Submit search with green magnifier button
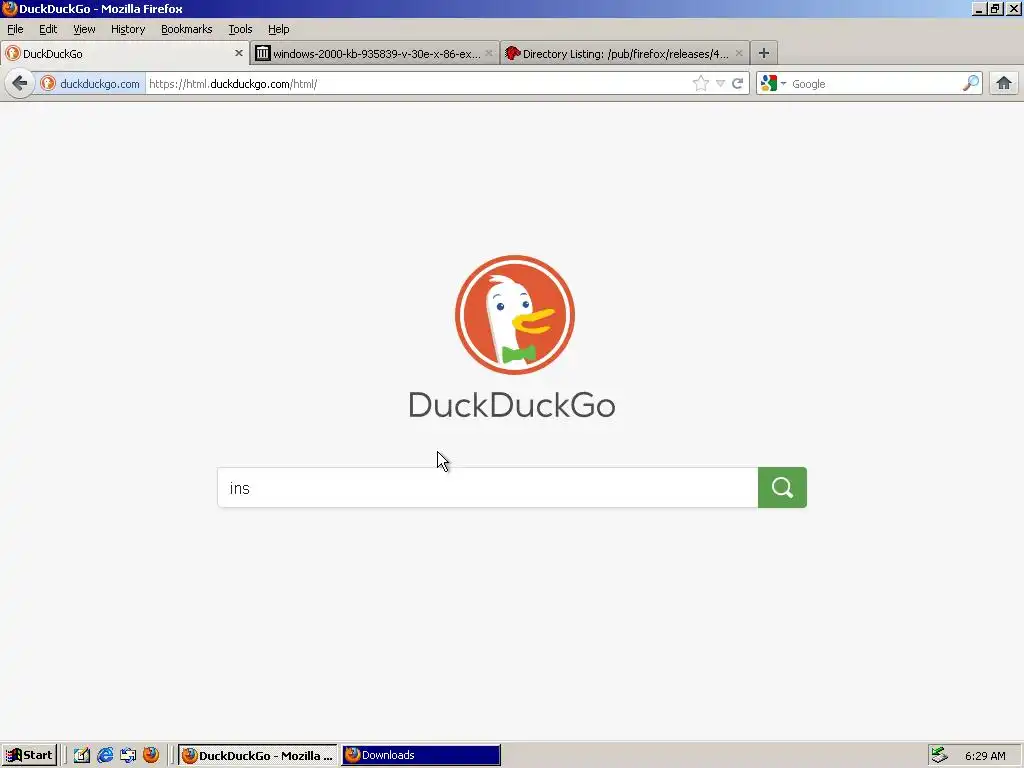1024x768 pixels. (x=782, y=488)
